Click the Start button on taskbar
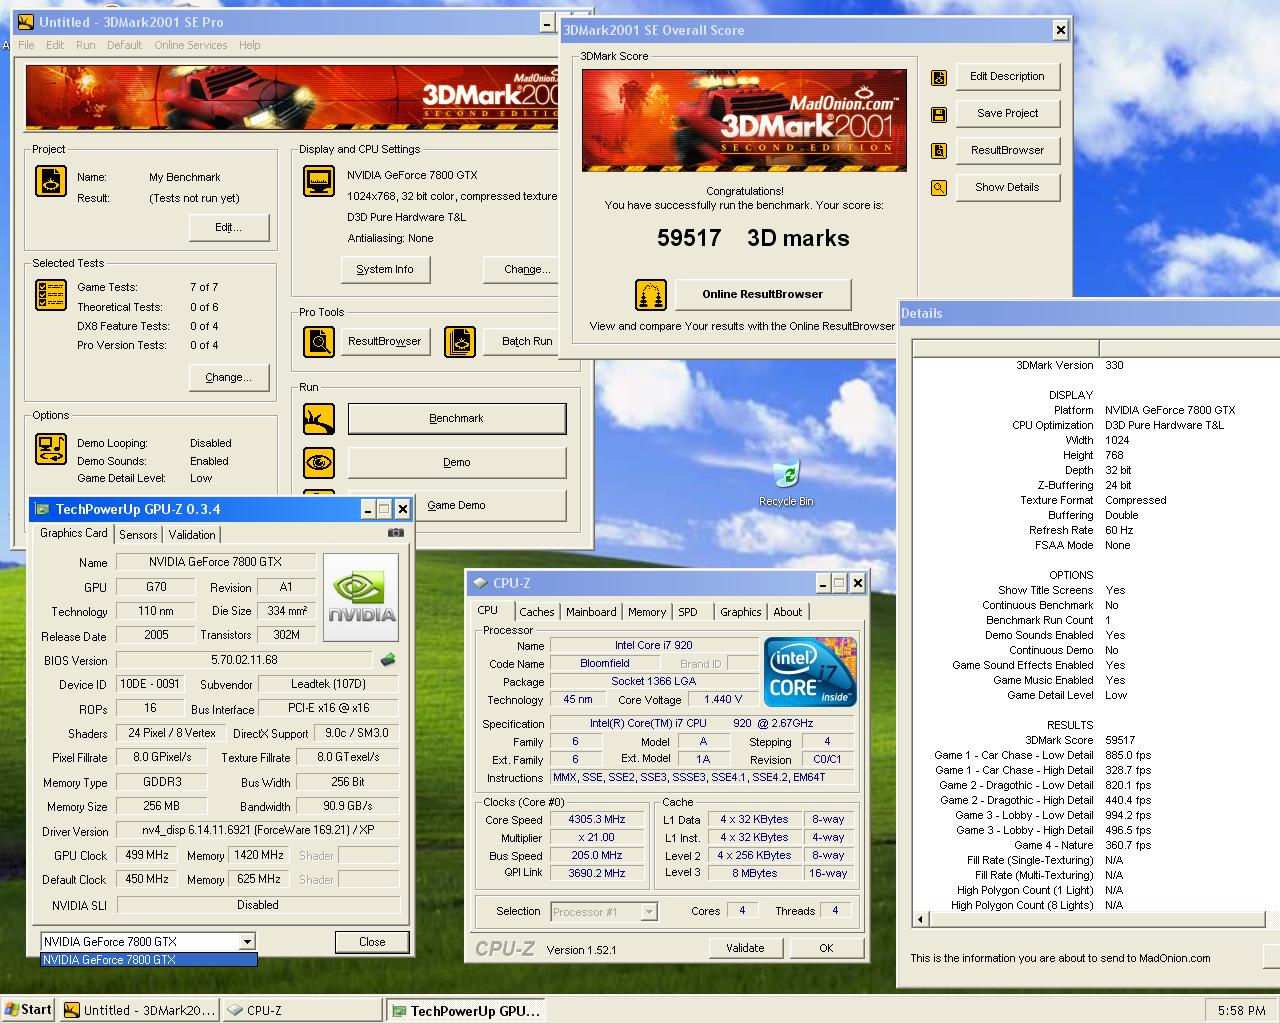This screenshot has width=1280, height=1024. [28, 1010]
